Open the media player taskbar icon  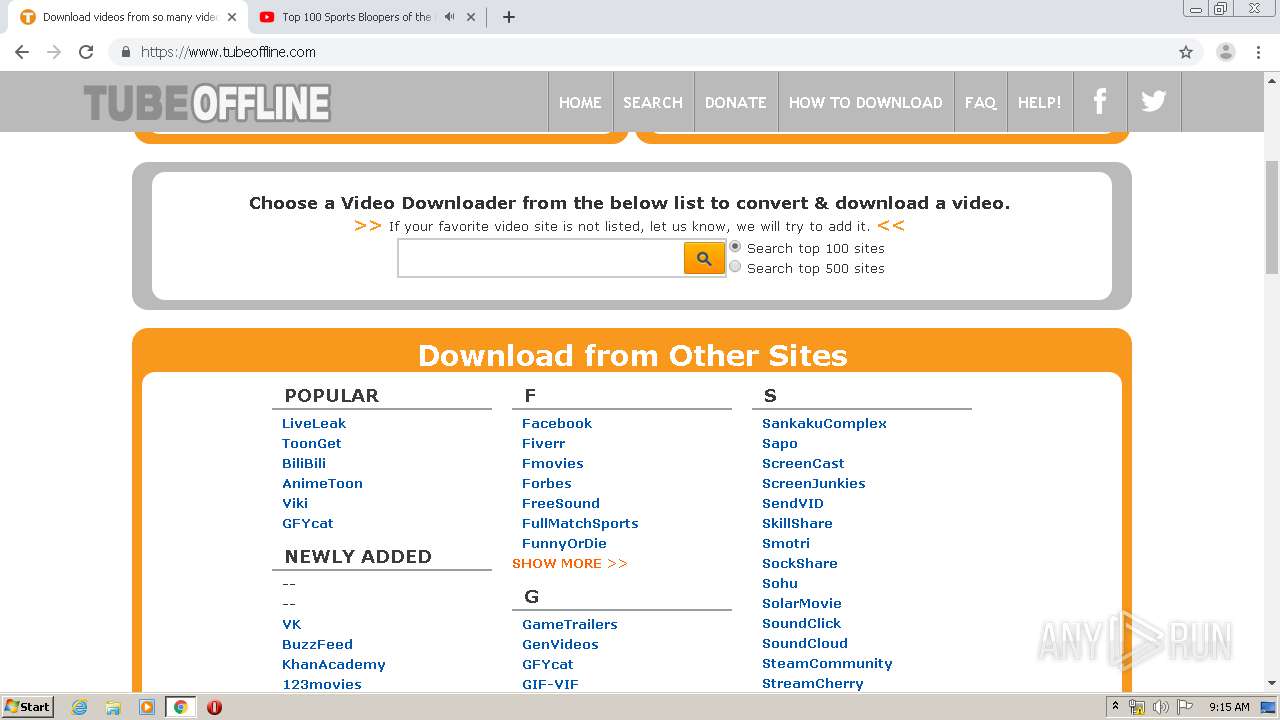click(147, 707)
